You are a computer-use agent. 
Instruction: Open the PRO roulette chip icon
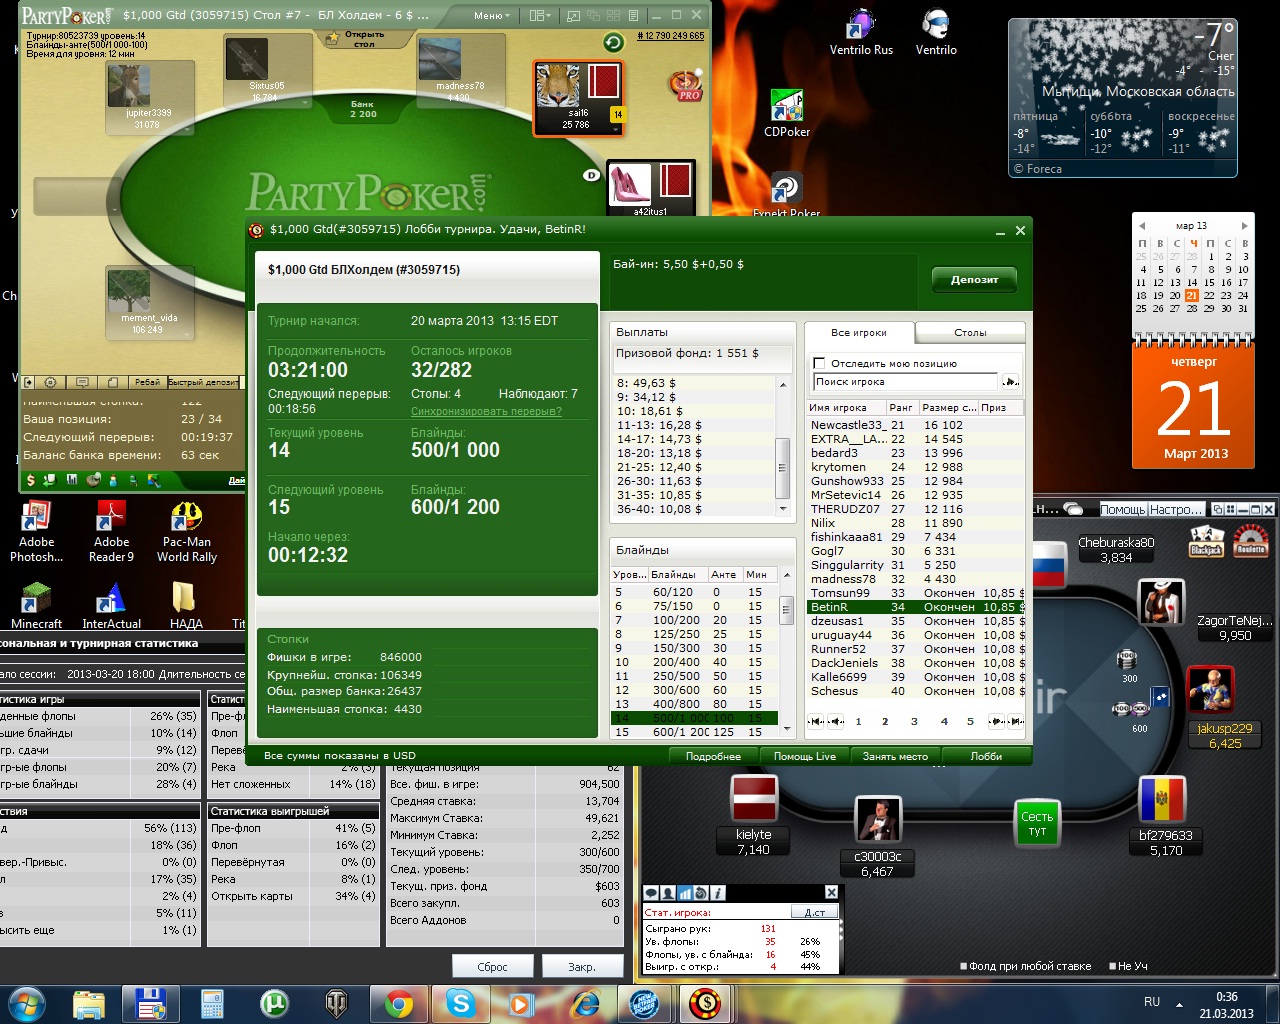tap(686, 85)
